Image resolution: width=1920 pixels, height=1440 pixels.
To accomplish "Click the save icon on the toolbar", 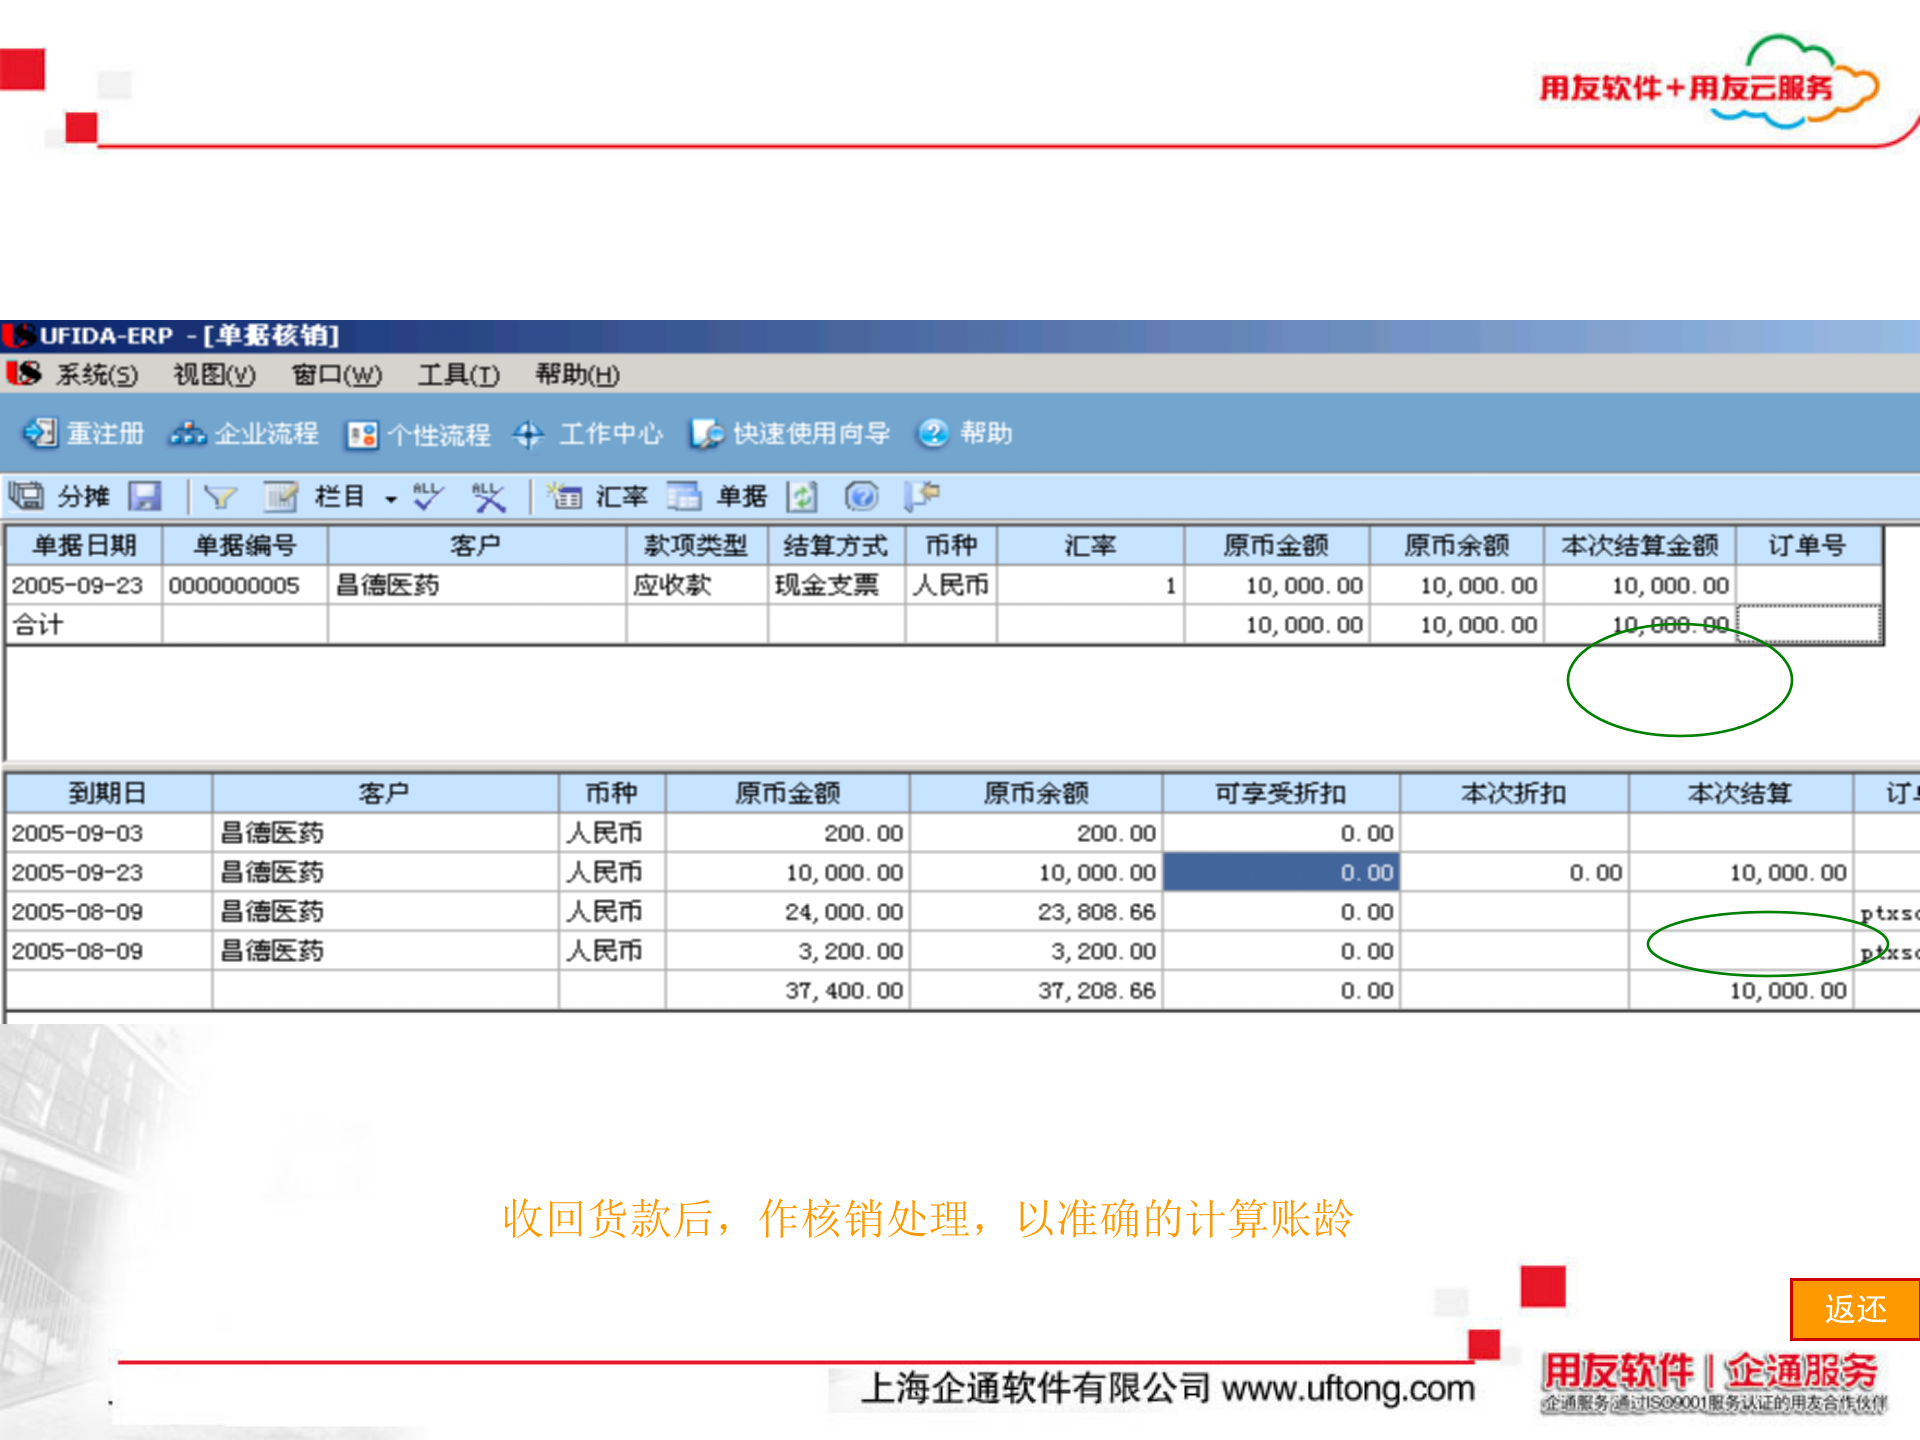I will [x=143, y=496].
